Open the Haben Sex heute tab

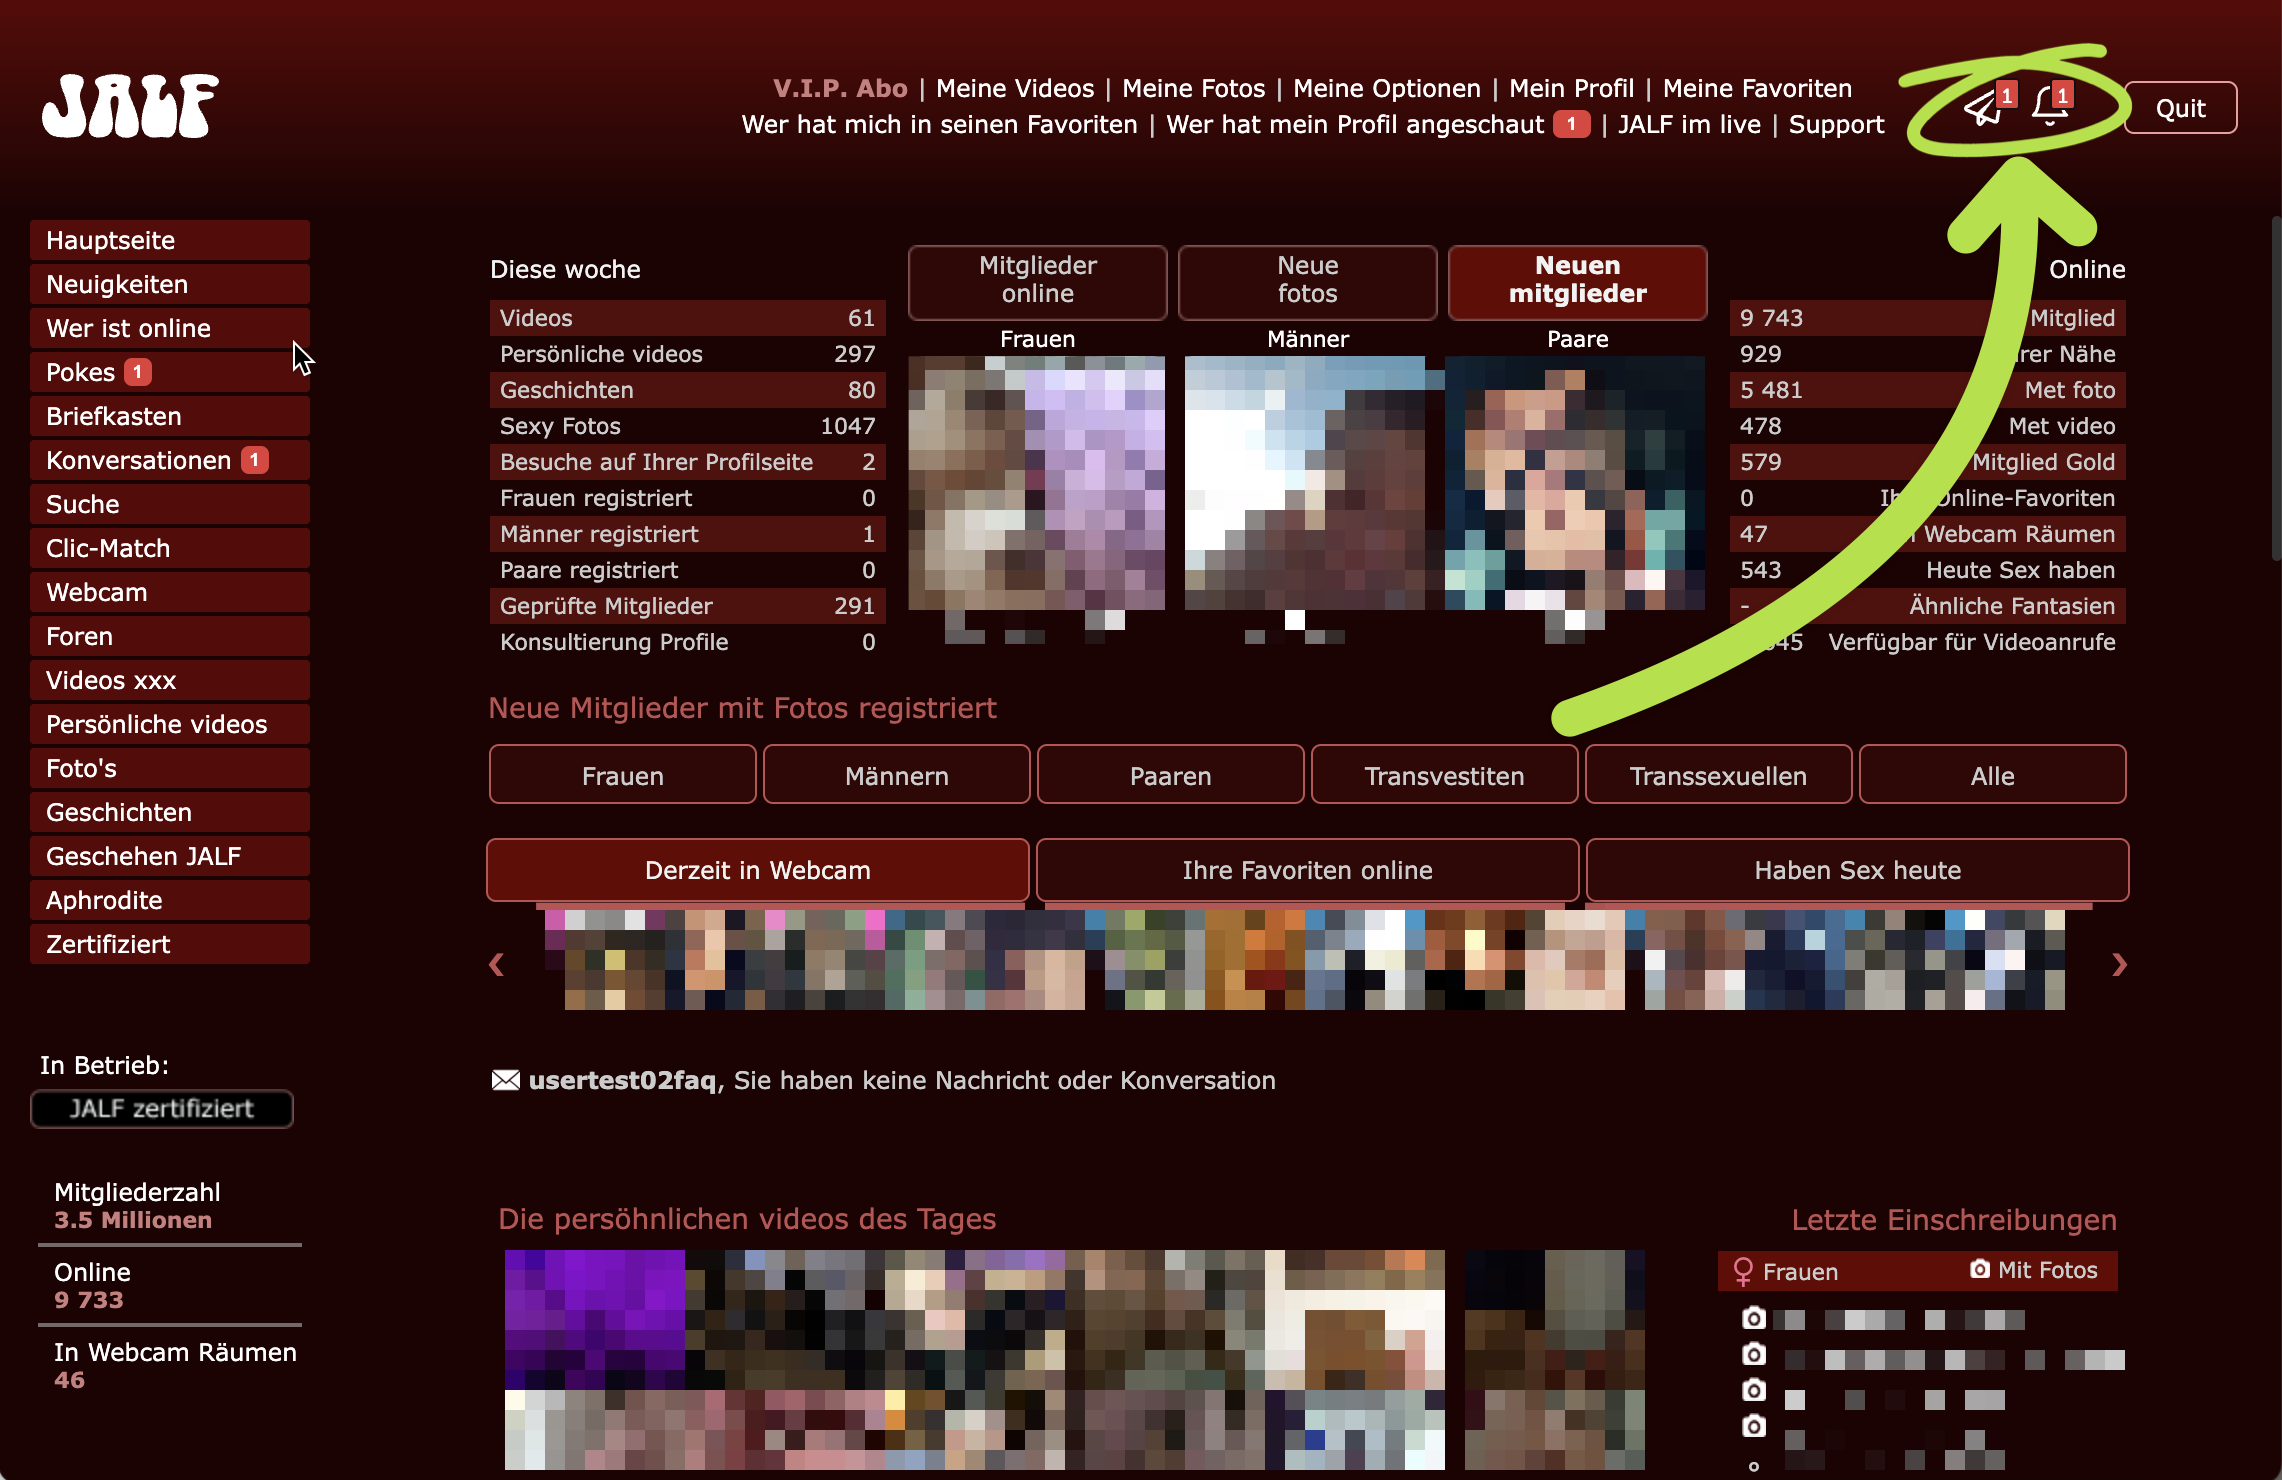tap(1858, 870)
